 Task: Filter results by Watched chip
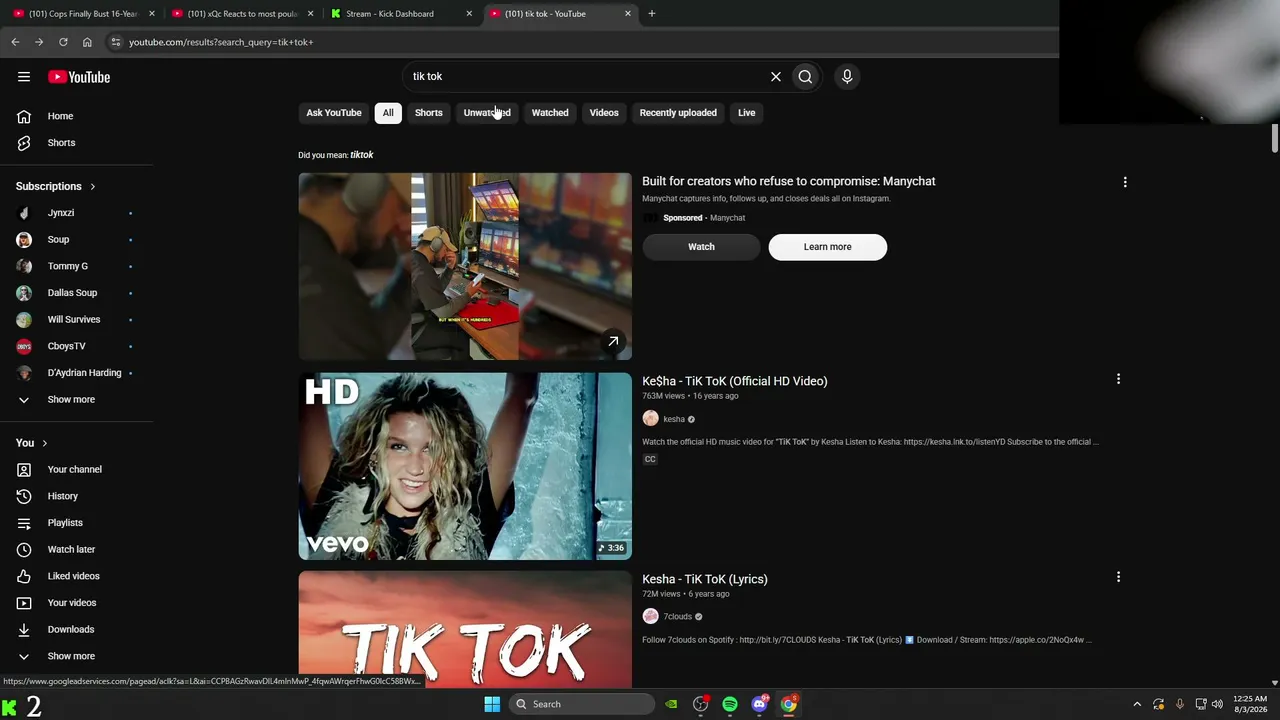pyautogui.click(x=550, y=113)
